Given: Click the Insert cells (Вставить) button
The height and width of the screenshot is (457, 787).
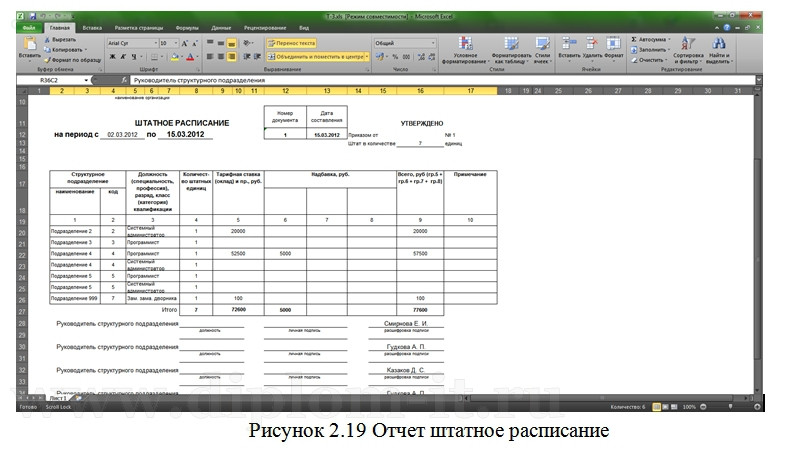Looking at the screenshot, I should tap(569, 48).
